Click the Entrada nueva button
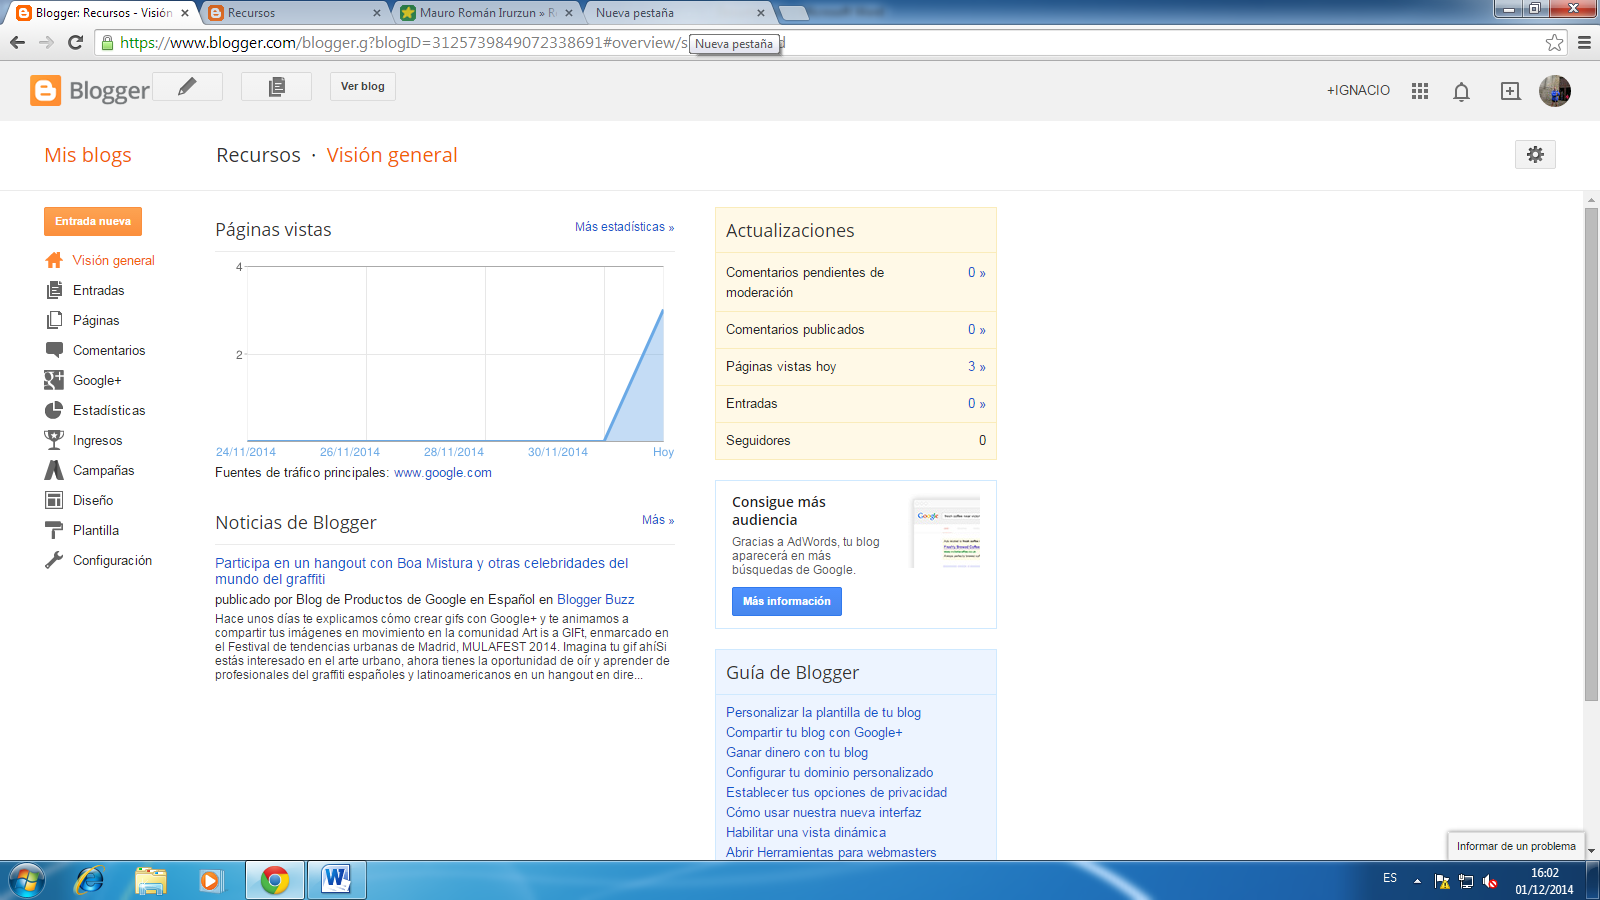This screenshot has height=900, width=1600. point(93,221)
